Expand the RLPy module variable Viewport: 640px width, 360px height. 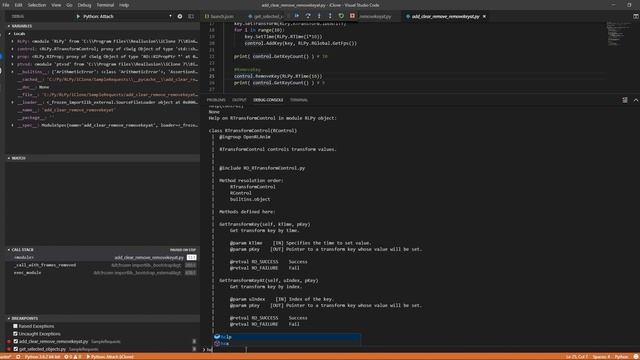(13, 41)
